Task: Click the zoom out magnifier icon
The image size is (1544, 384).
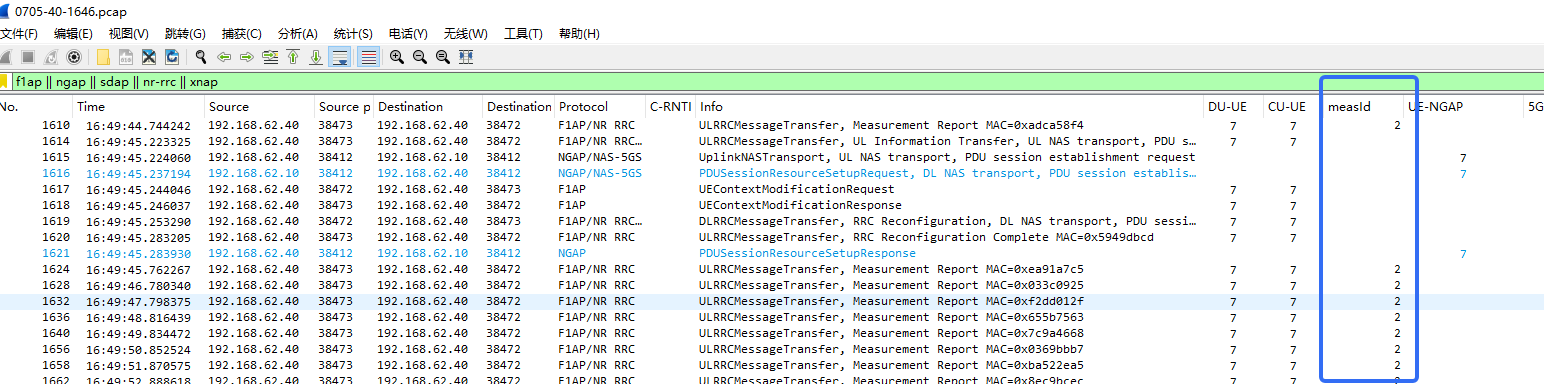Action: (420, 57)
